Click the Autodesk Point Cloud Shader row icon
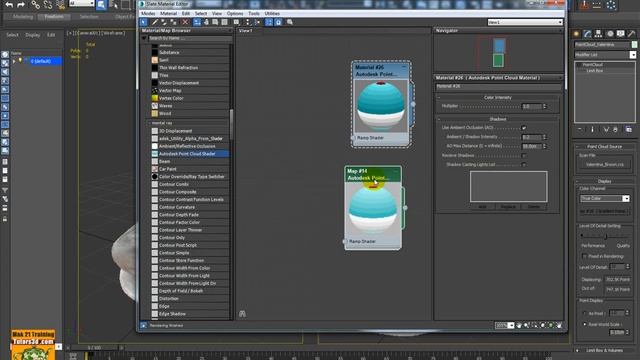 [x=155, y=154]
